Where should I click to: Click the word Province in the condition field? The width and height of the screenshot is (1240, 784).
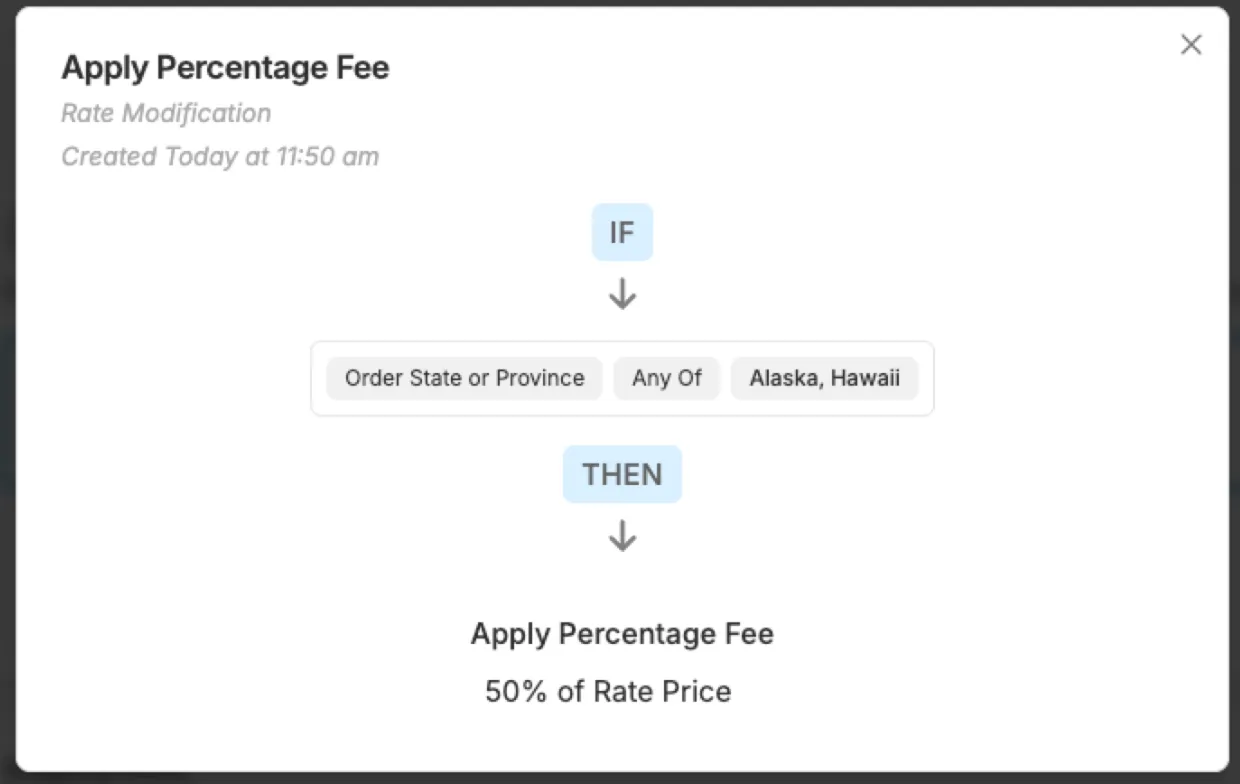click(540, 378)
